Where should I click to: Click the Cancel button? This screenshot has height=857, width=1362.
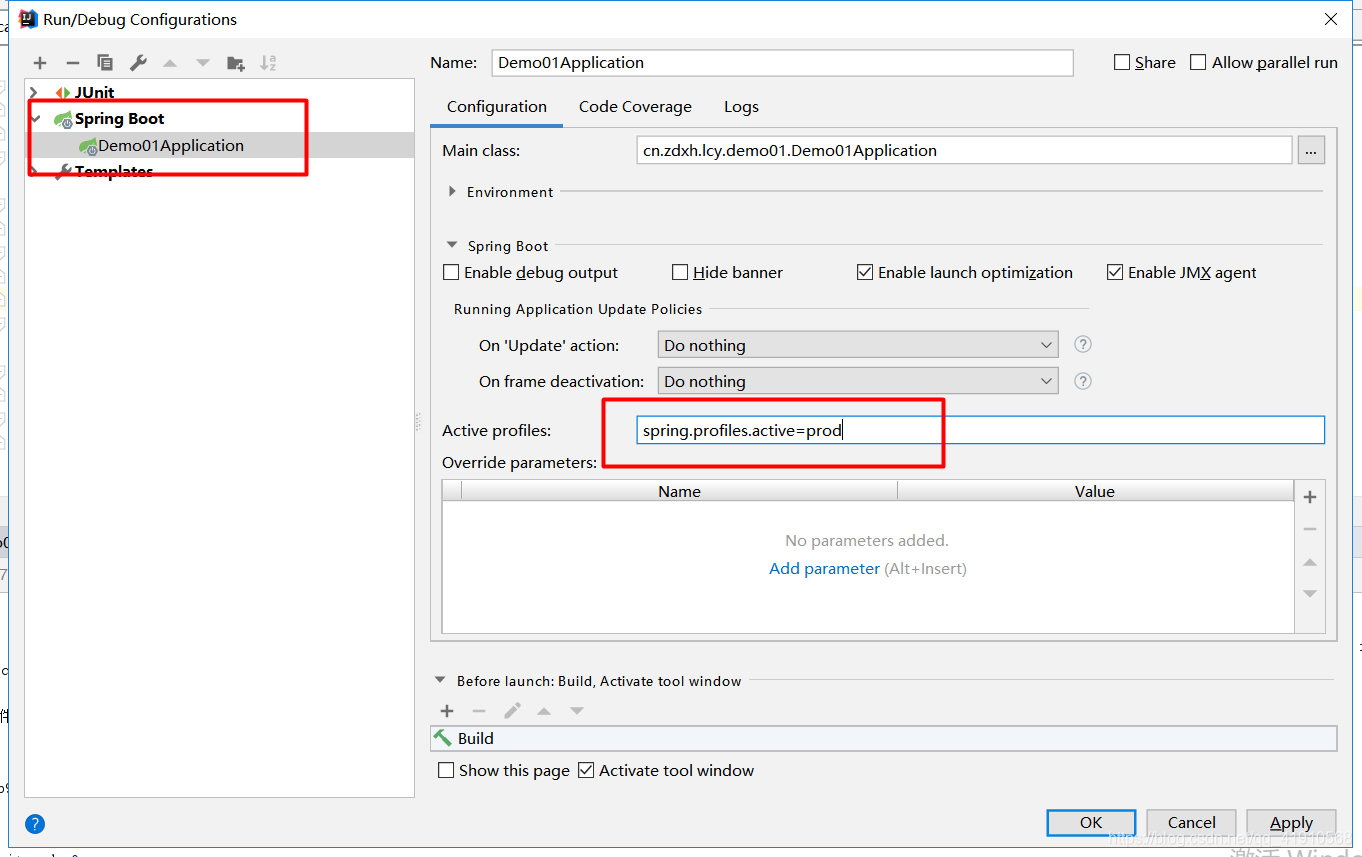point(1191,823)
